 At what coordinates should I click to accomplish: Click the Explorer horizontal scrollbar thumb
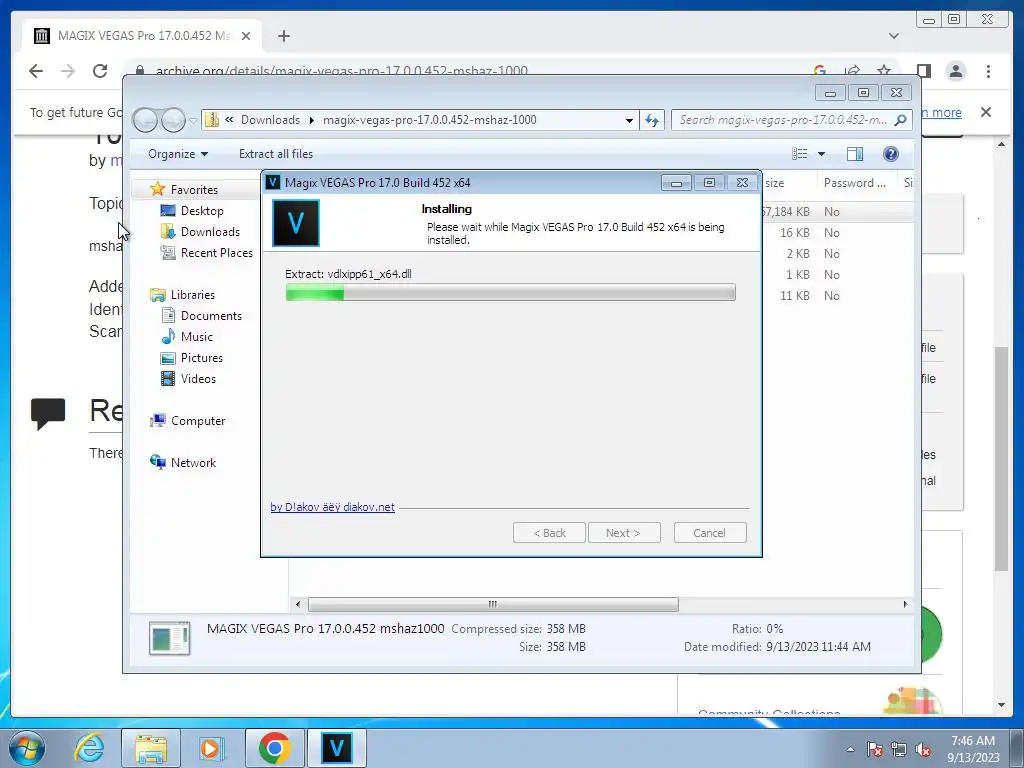pos(493,605)
